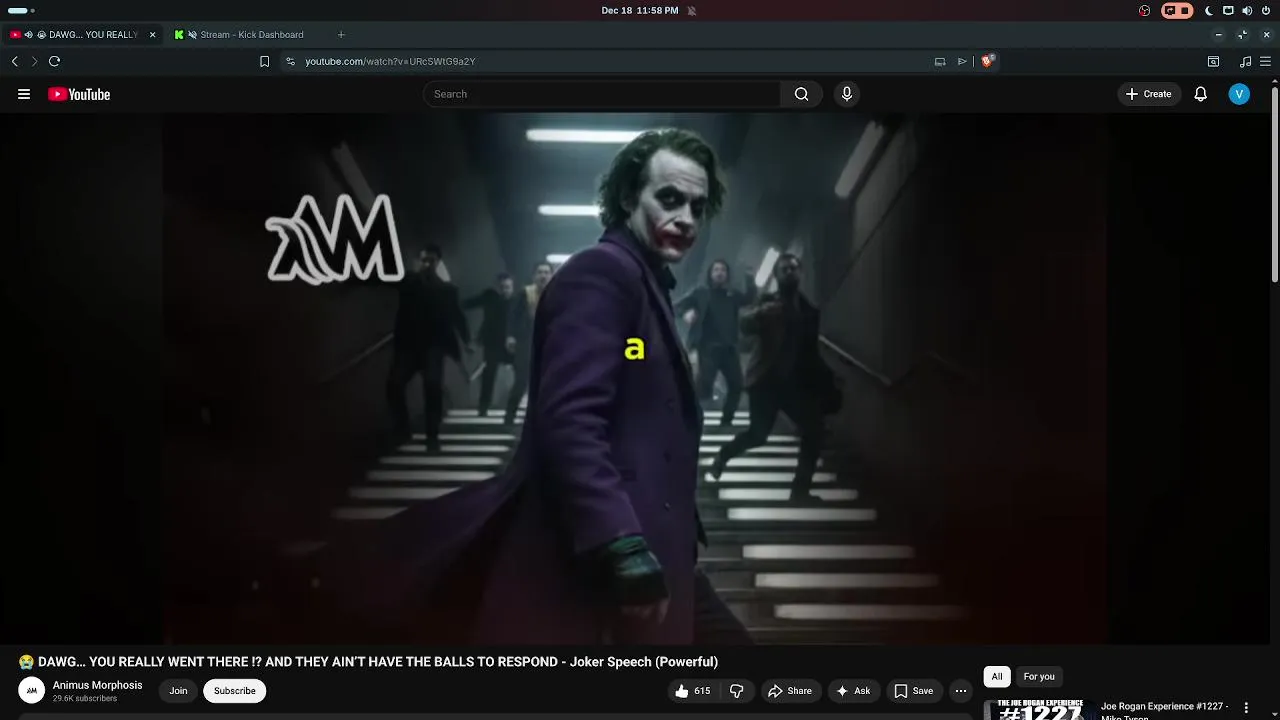Mute tab via audio icon on YouTube tab

pos(29,35)
